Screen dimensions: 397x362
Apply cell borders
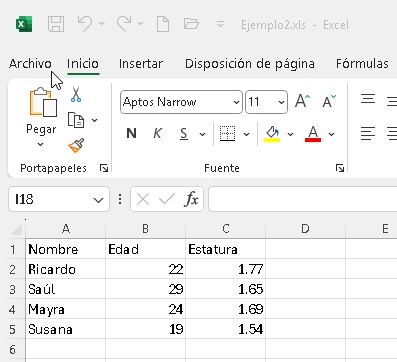pos(228,134)
